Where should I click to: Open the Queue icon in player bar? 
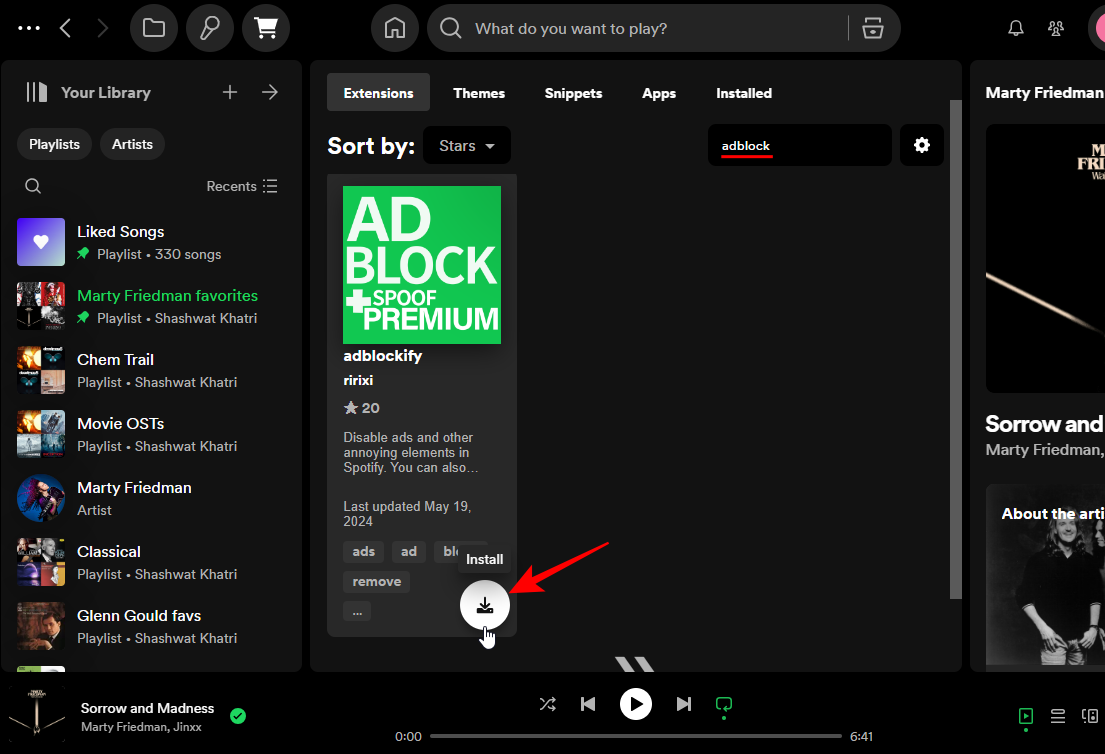1057,716
